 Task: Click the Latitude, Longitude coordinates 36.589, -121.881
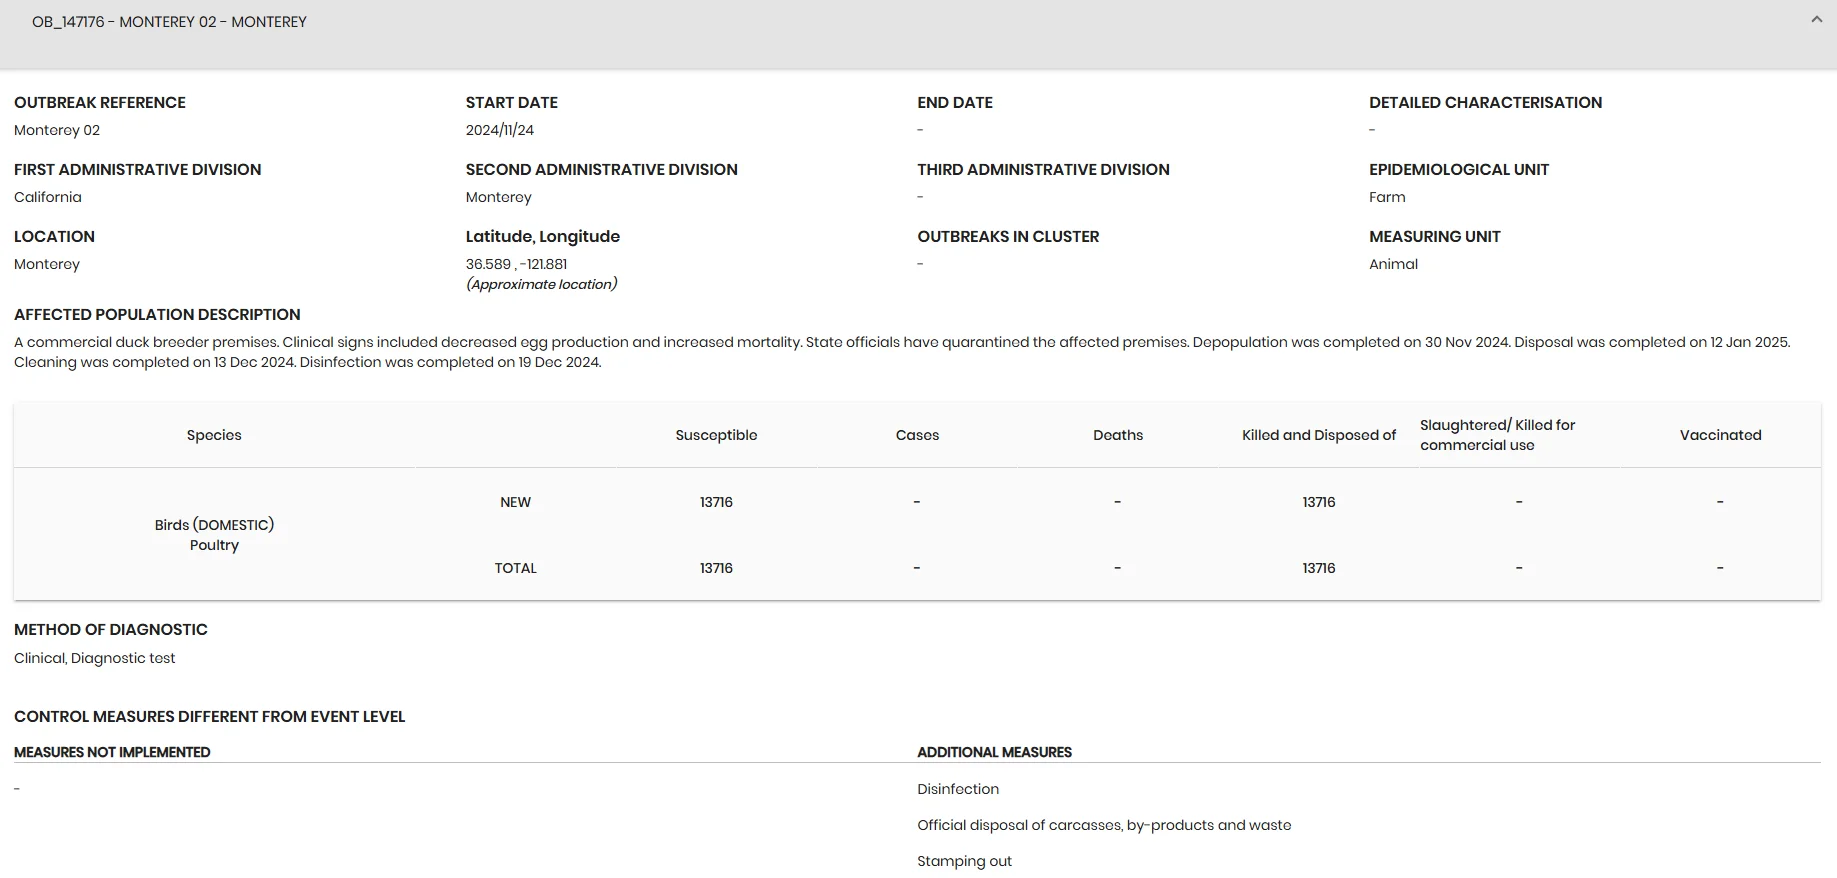516,264
